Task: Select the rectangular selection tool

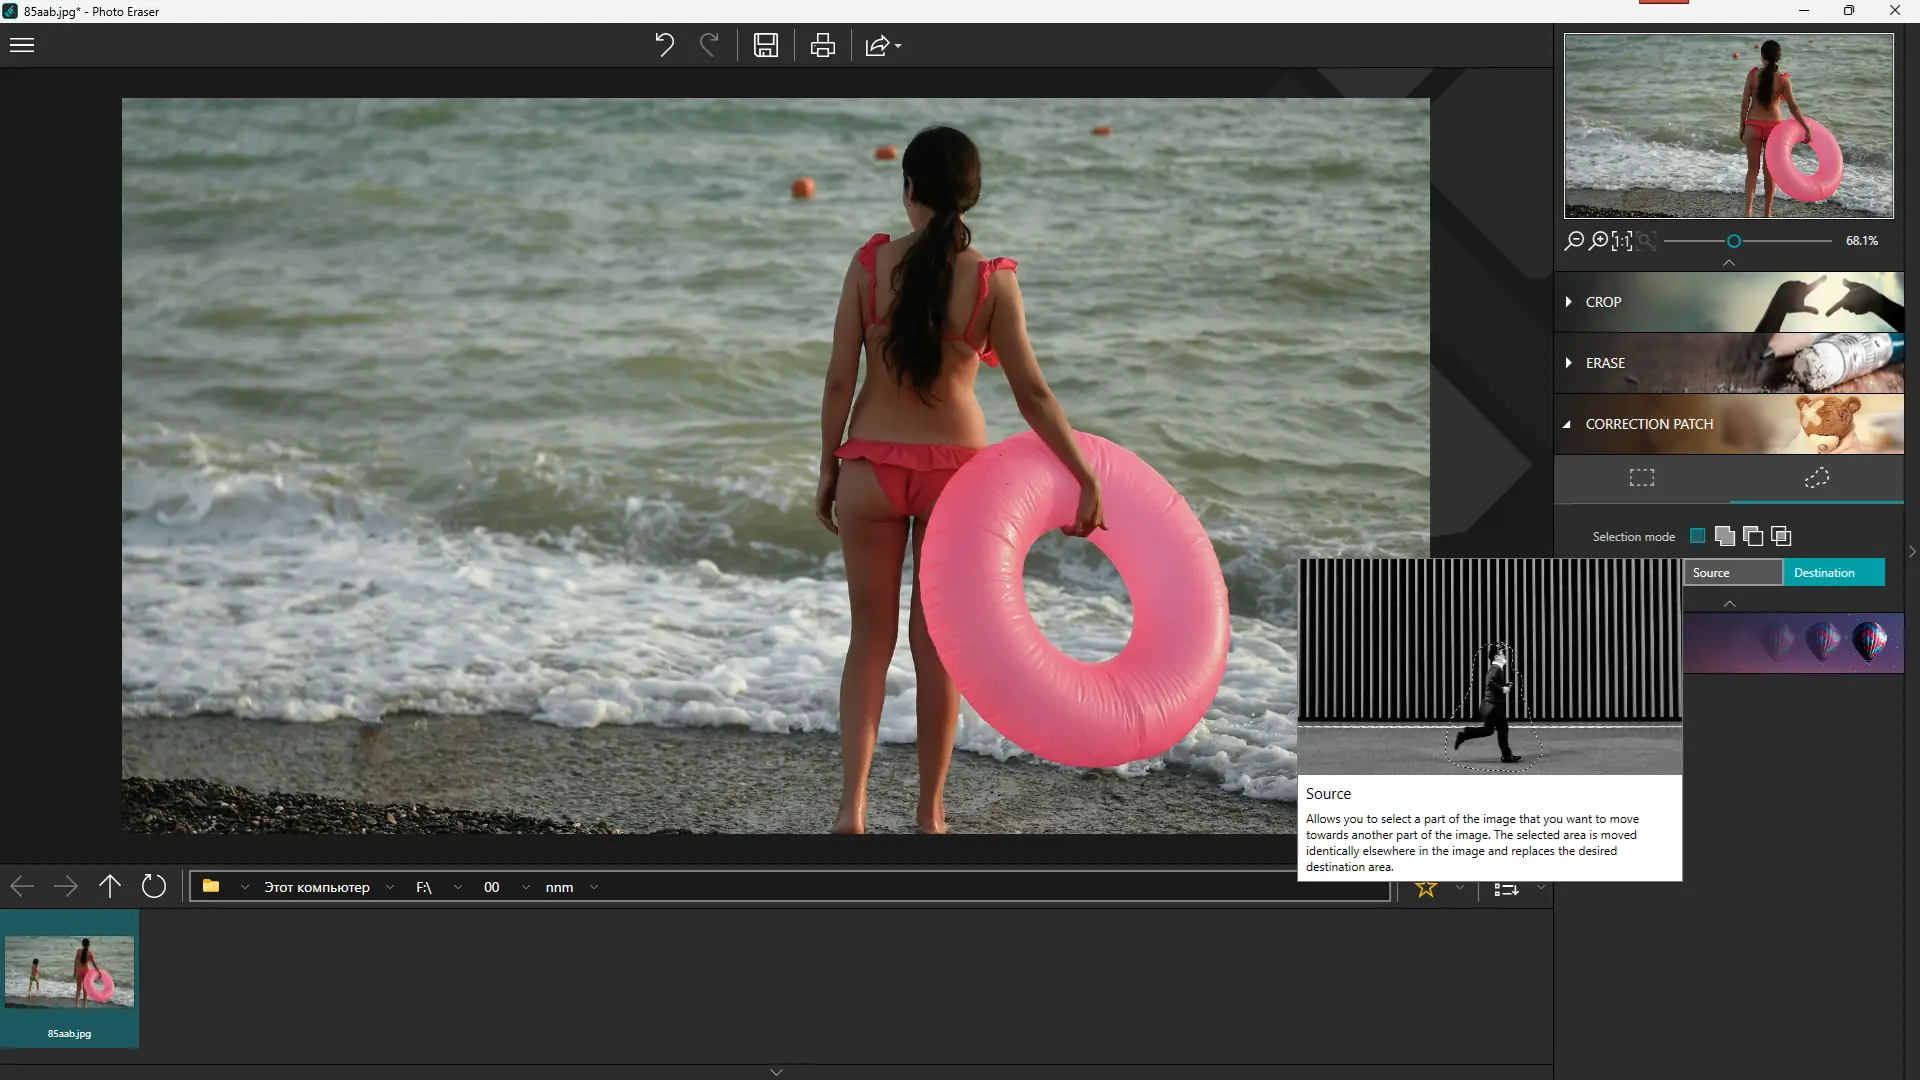Action: click(x=1641, y=478)
